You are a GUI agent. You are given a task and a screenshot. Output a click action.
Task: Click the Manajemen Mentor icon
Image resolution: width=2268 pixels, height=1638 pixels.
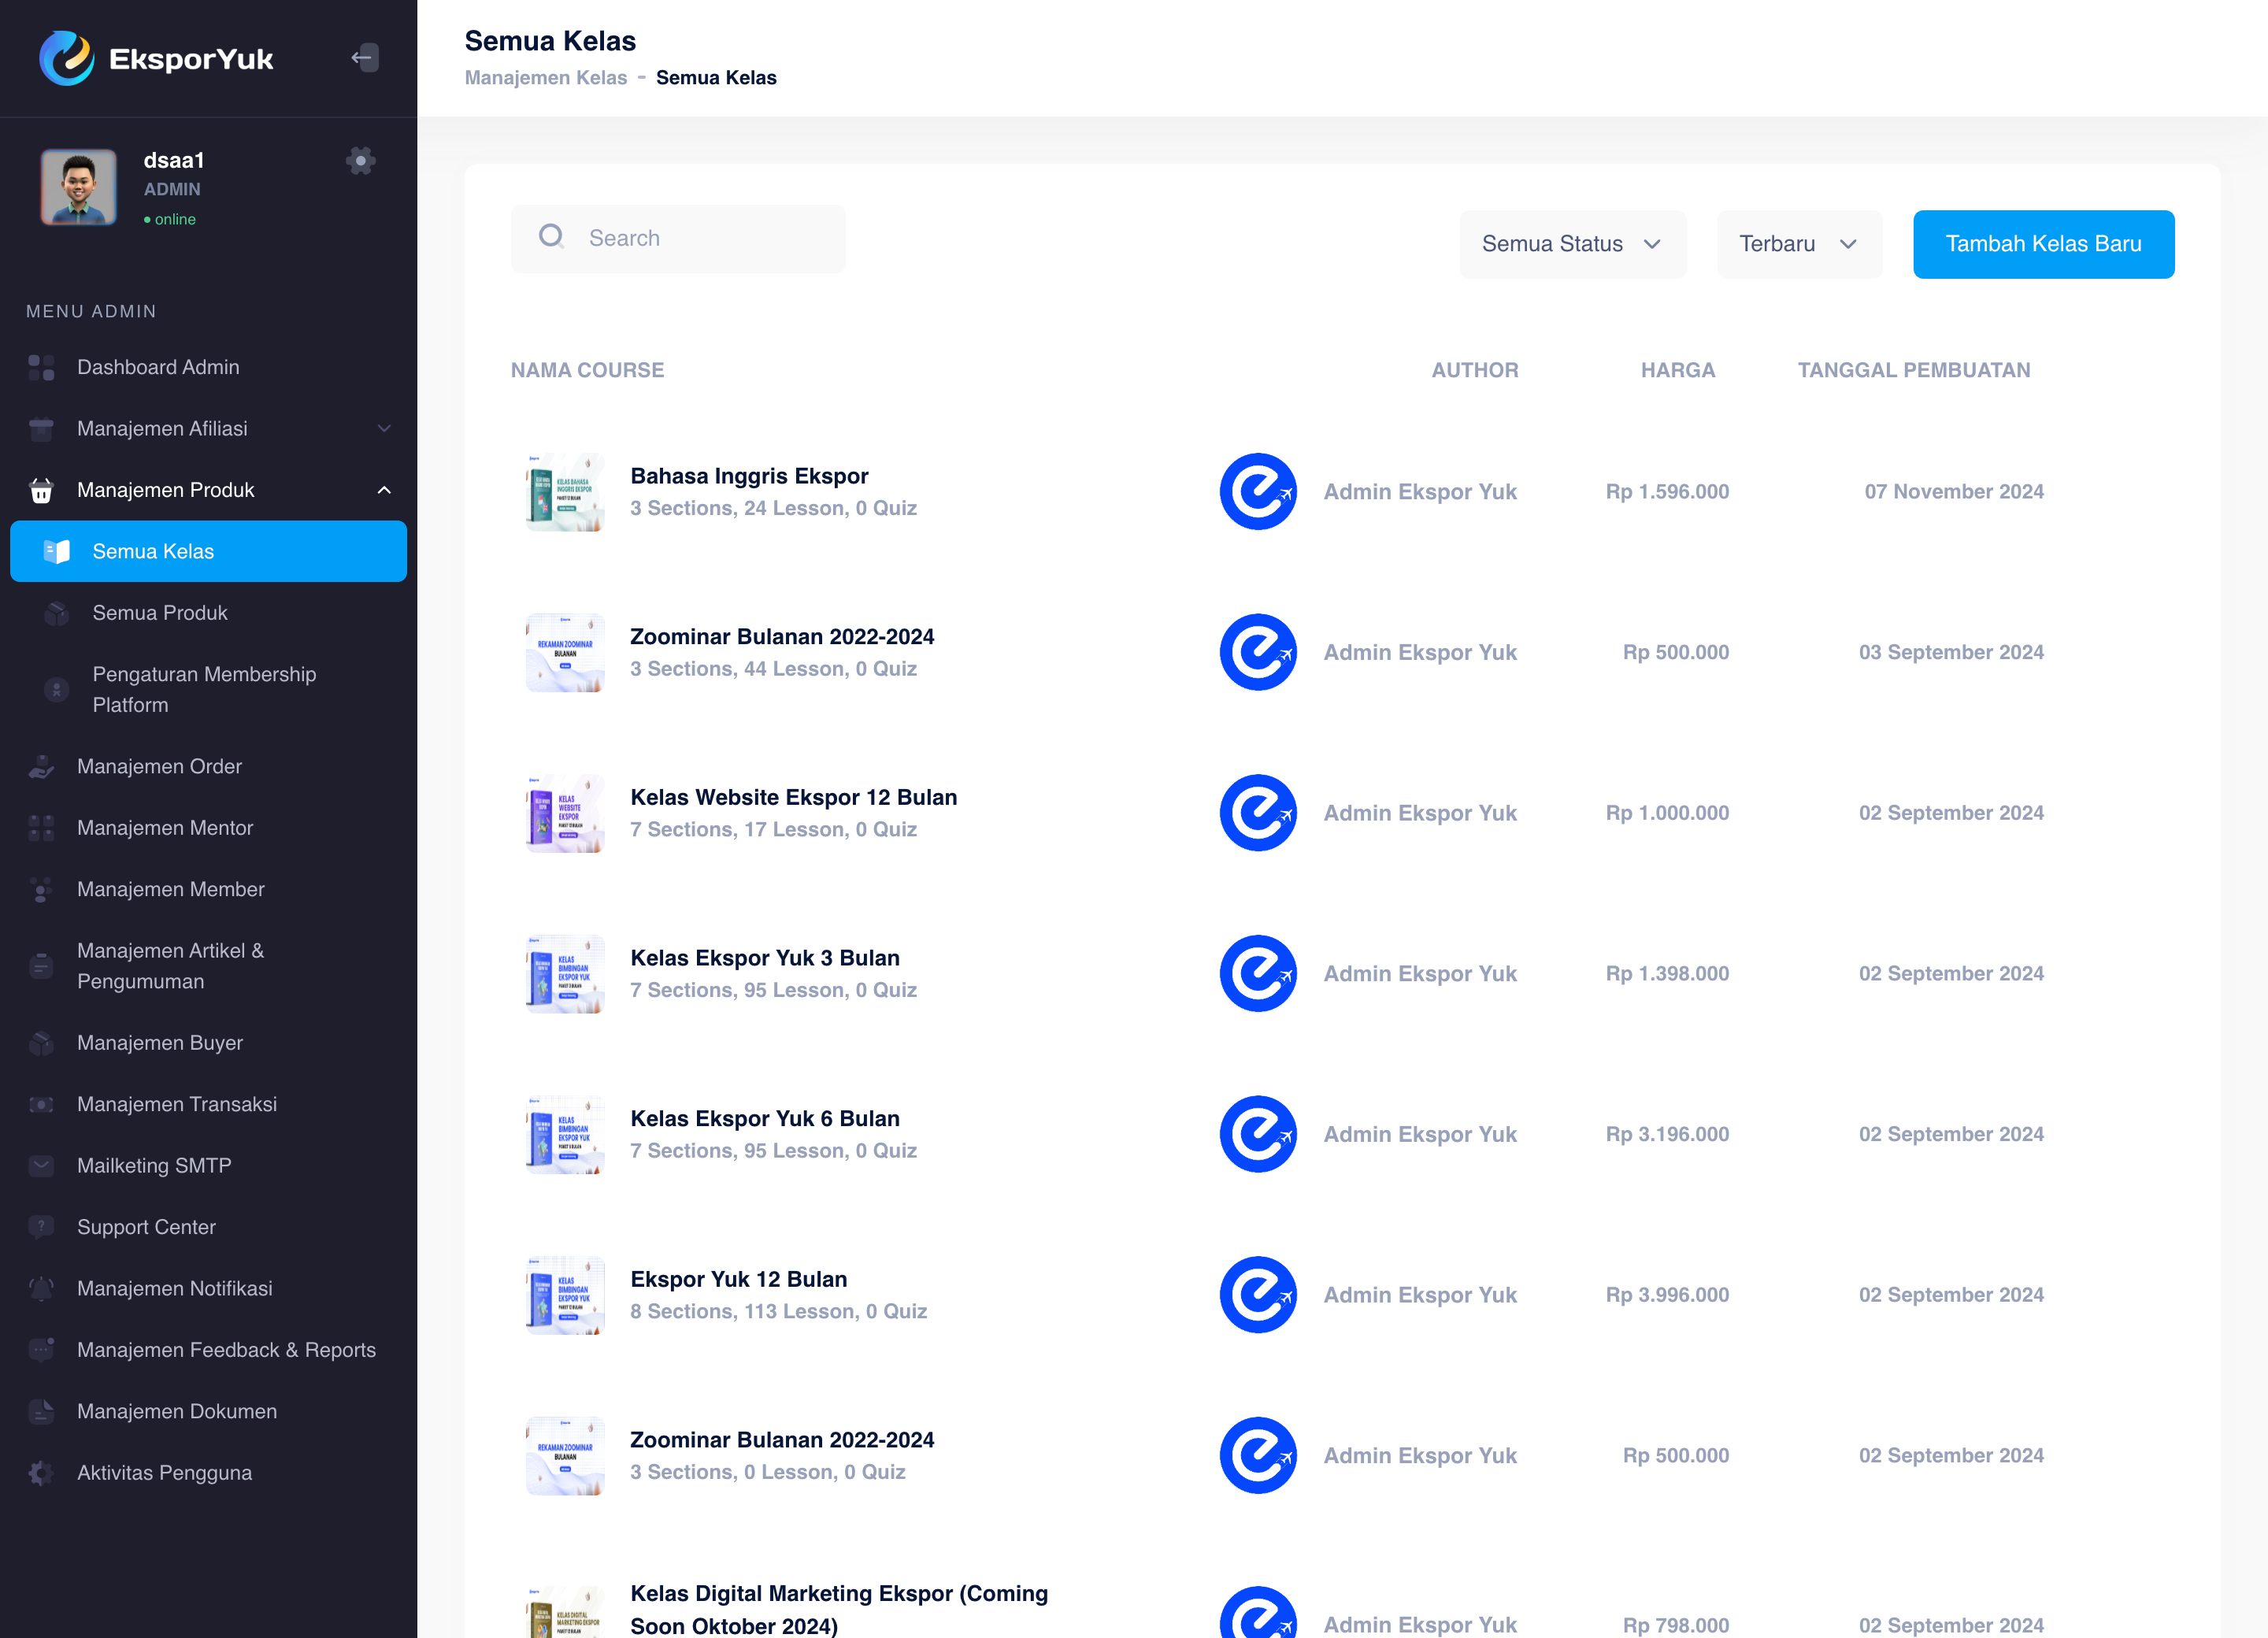pos(41,828)
